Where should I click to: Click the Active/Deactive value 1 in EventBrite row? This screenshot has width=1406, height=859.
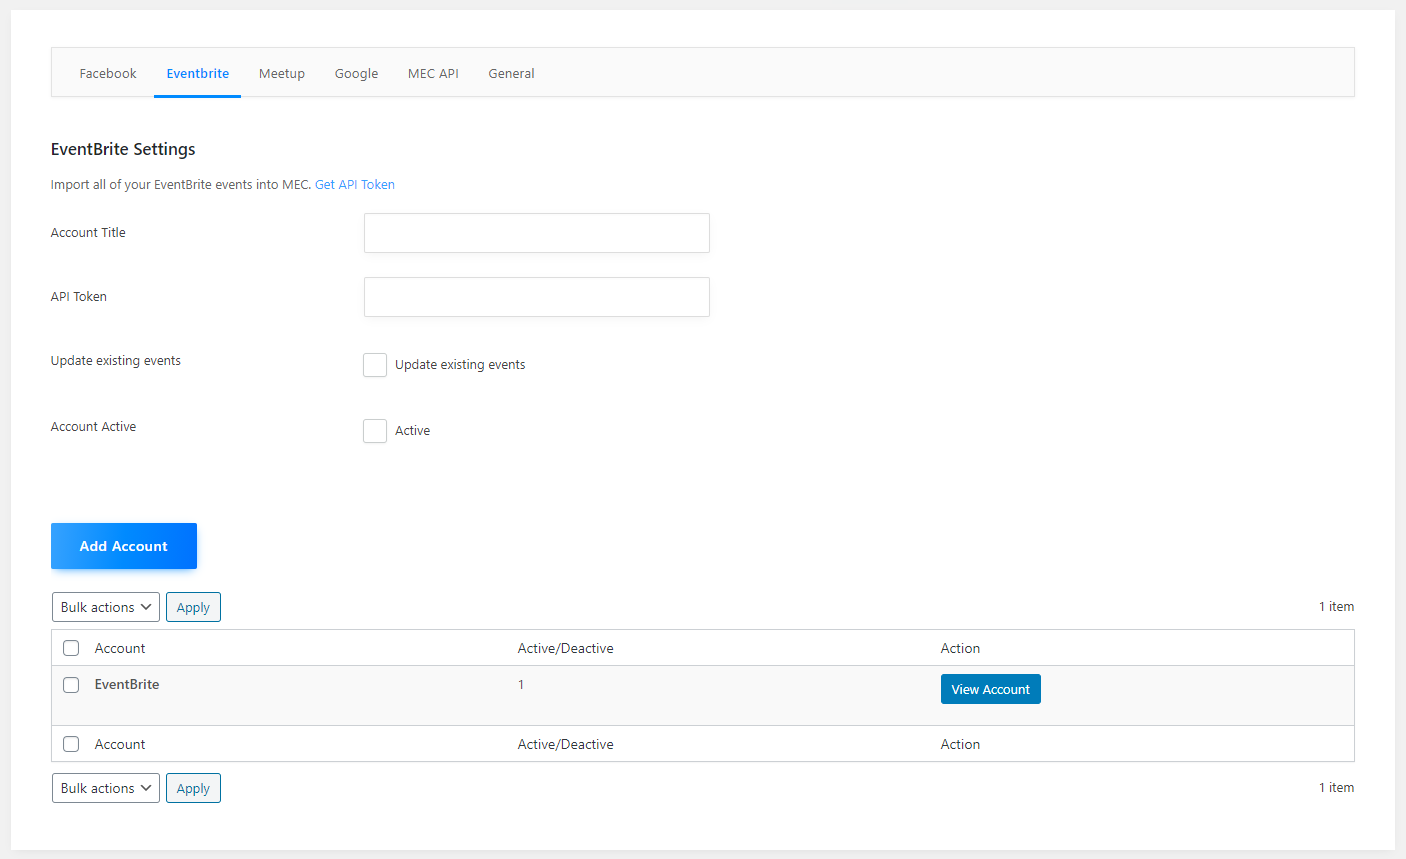pos(521,684)
